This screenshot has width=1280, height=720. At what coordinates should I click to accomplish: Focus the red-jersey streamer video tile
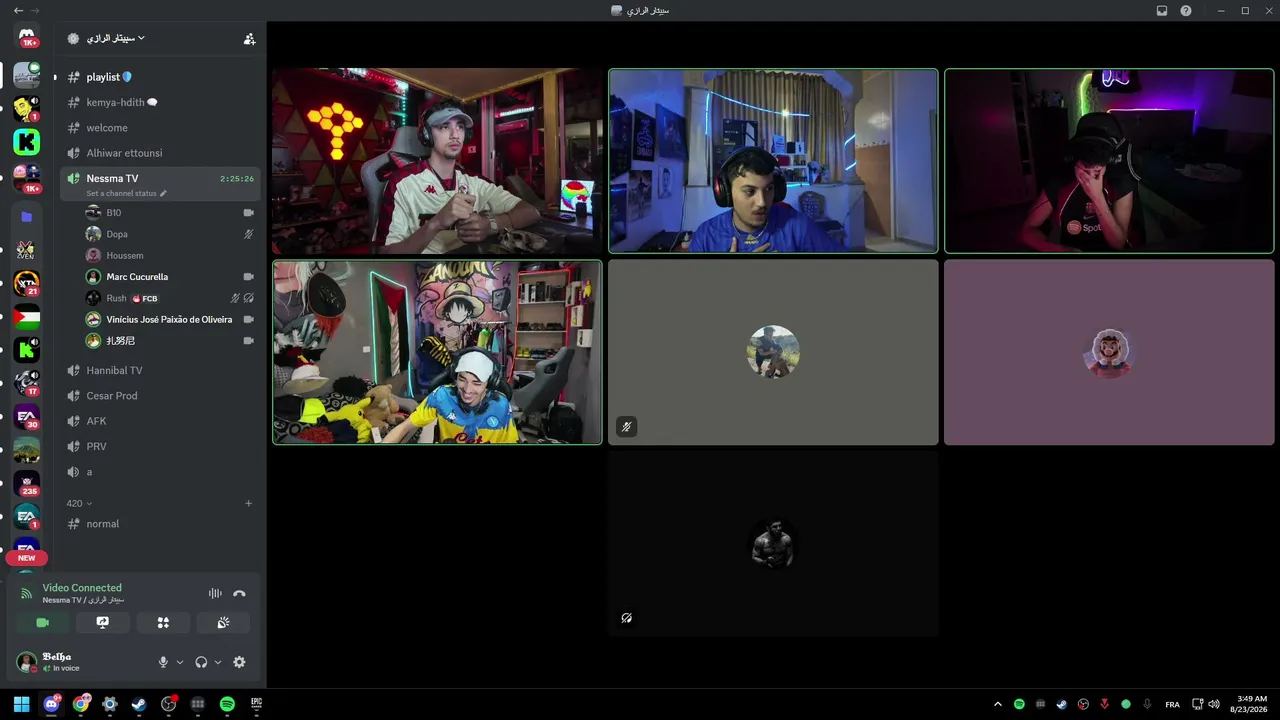tap(437, 161)
